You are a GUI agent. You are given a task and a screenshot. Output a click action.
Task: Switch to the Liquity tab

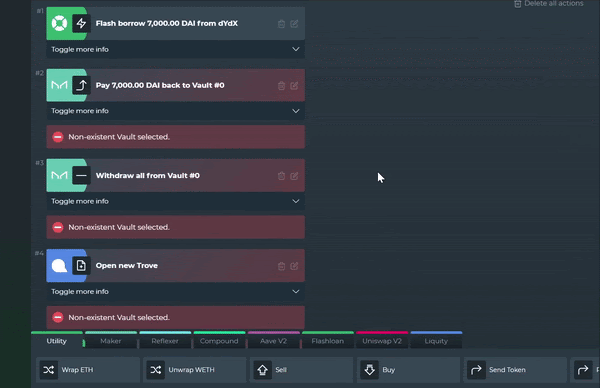tap(436, 341)
